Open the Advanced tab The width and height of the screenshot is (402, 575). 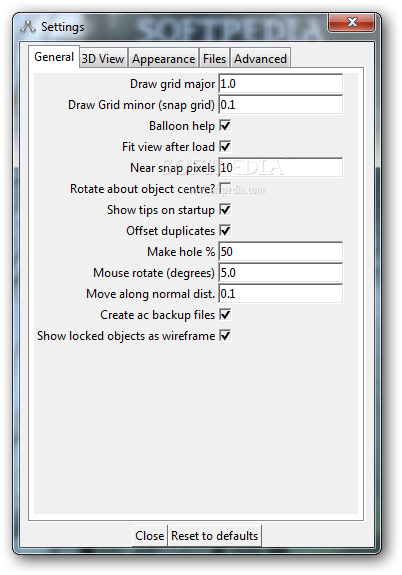click(260, 59)
